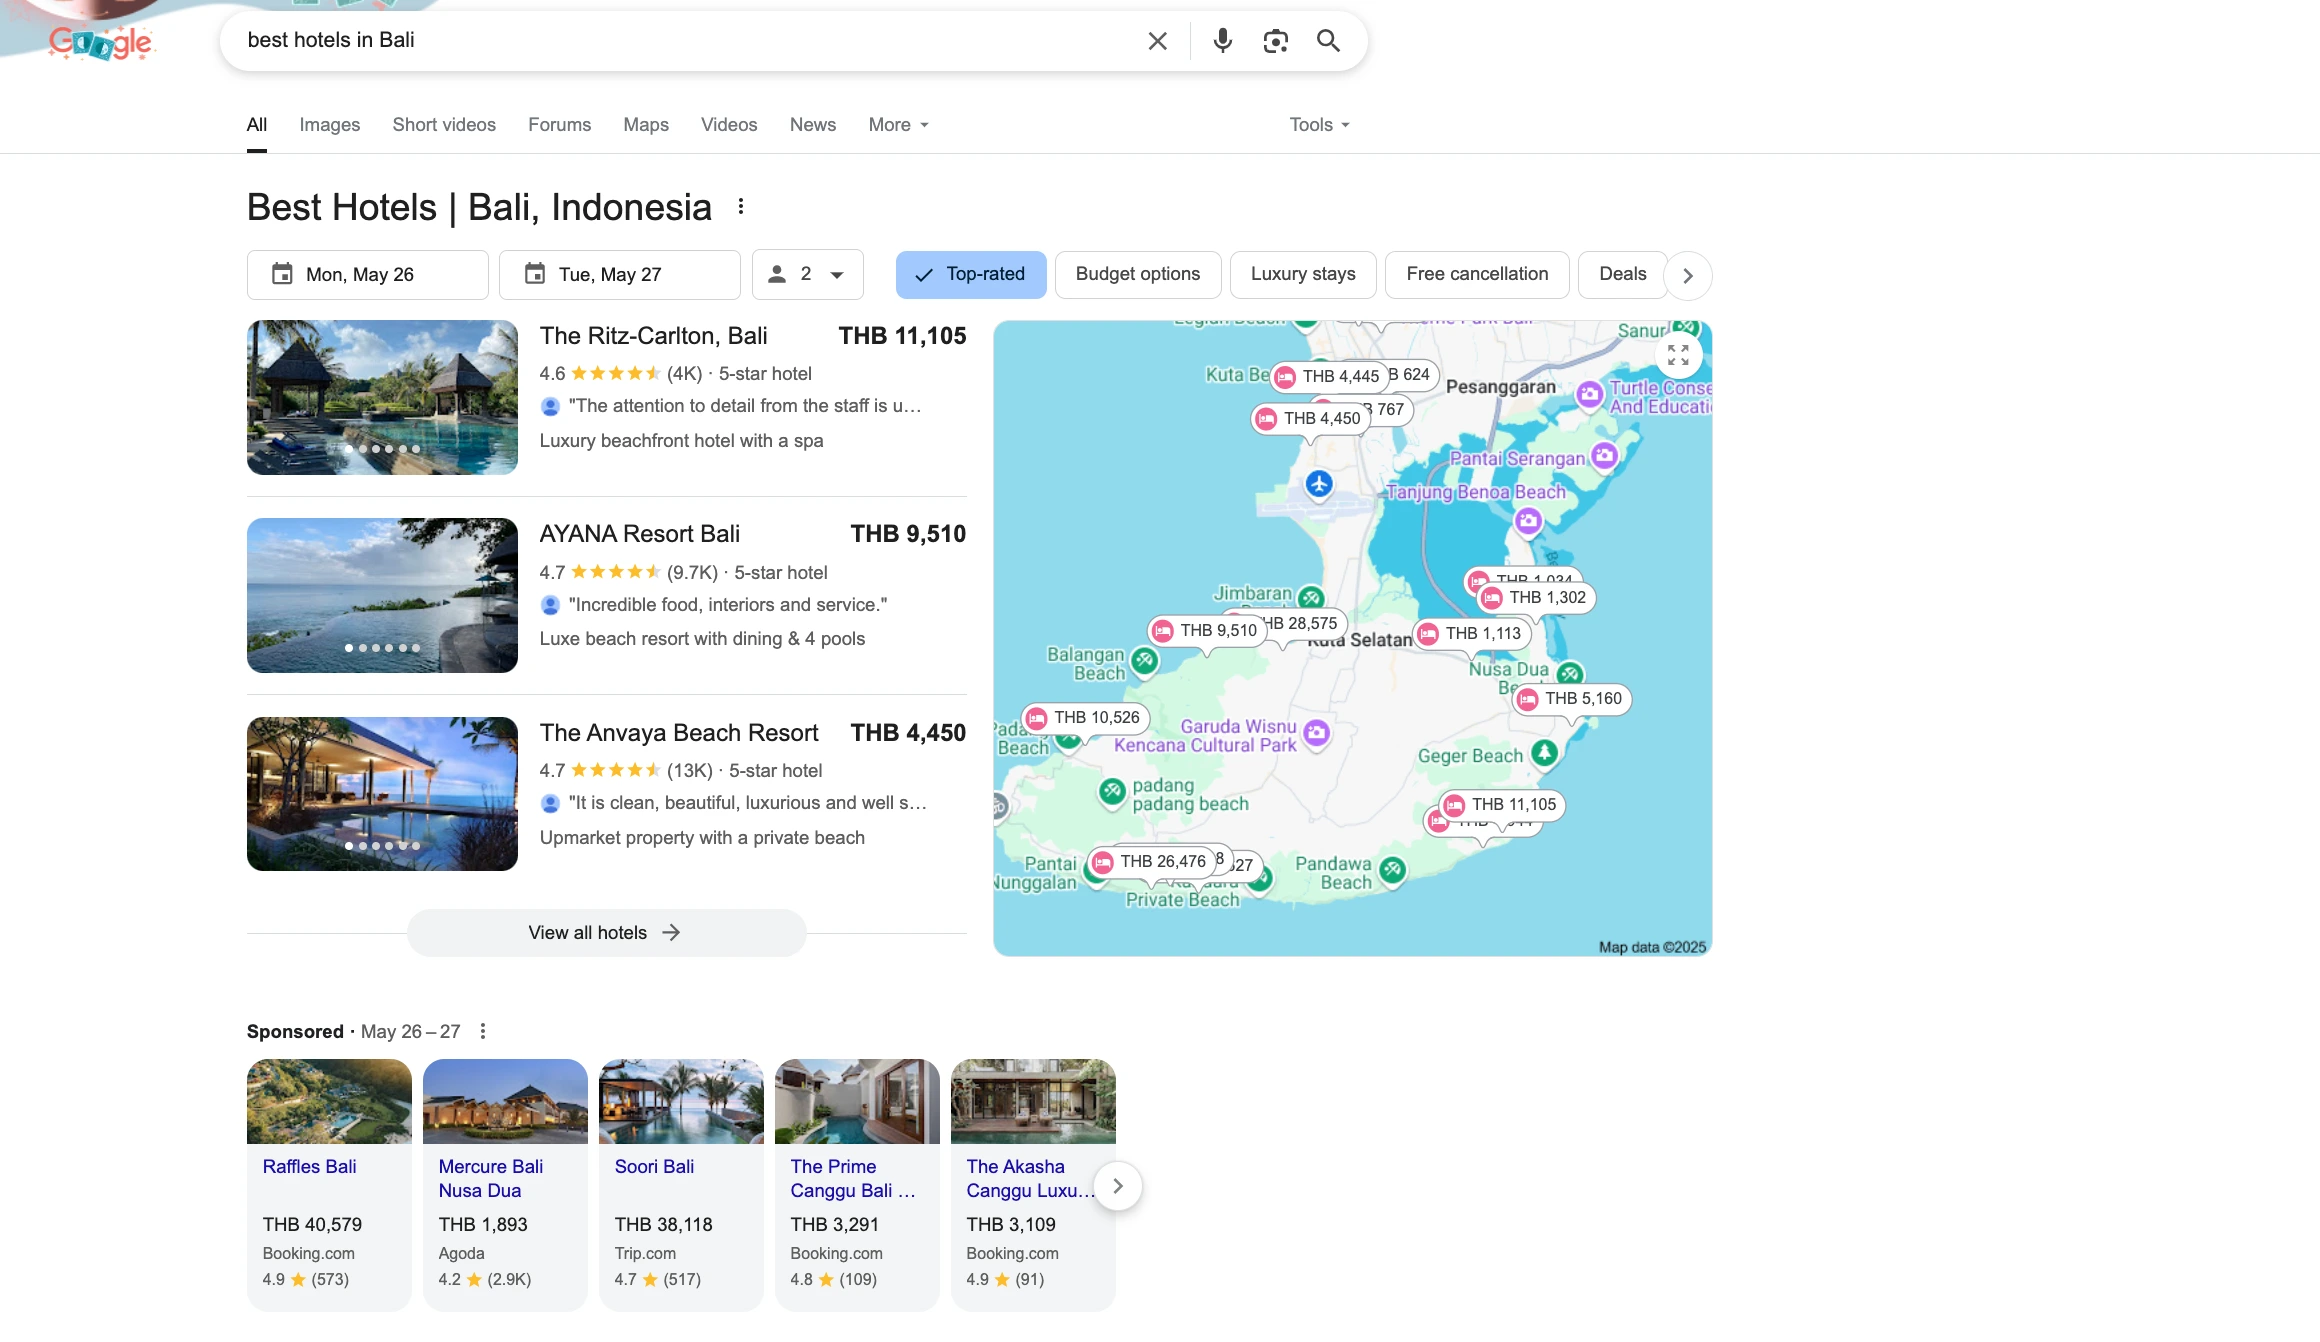Open options menu next to Sponsored label
2320x1342 pixels.
point(483,1031)
